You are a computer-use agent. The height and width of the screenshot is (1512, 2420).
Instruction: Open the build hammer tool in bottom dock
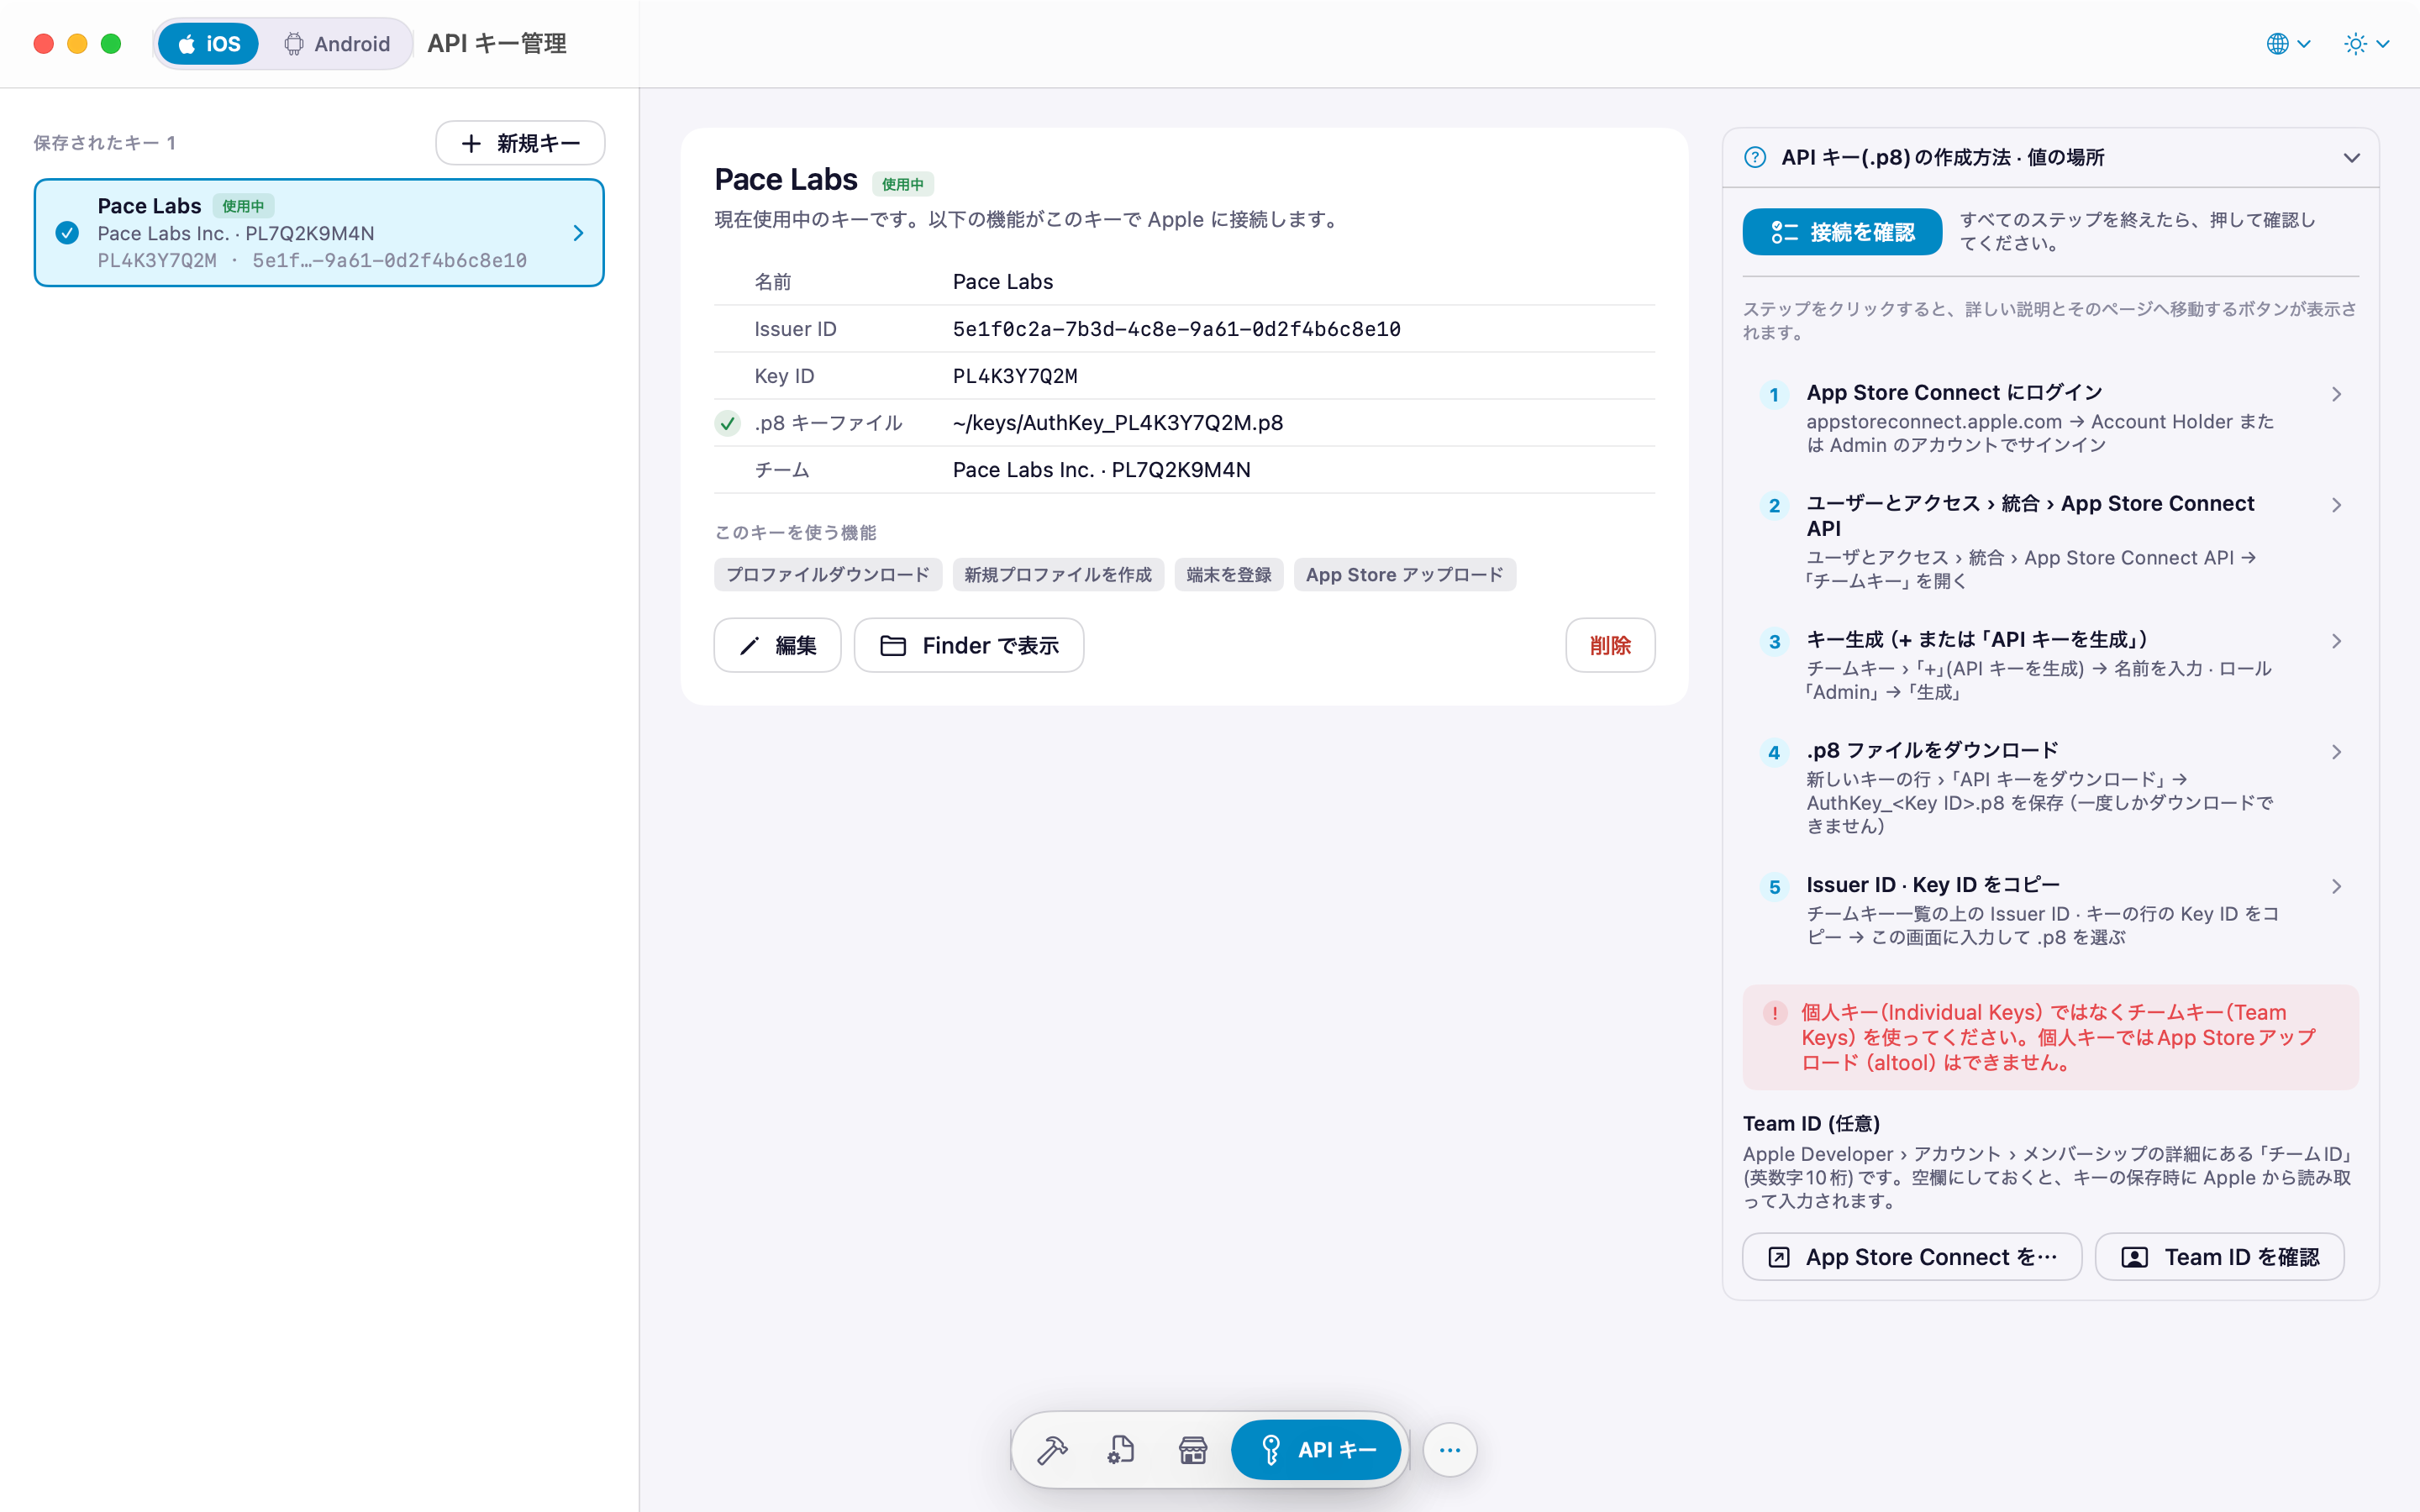(1052, 1449)
